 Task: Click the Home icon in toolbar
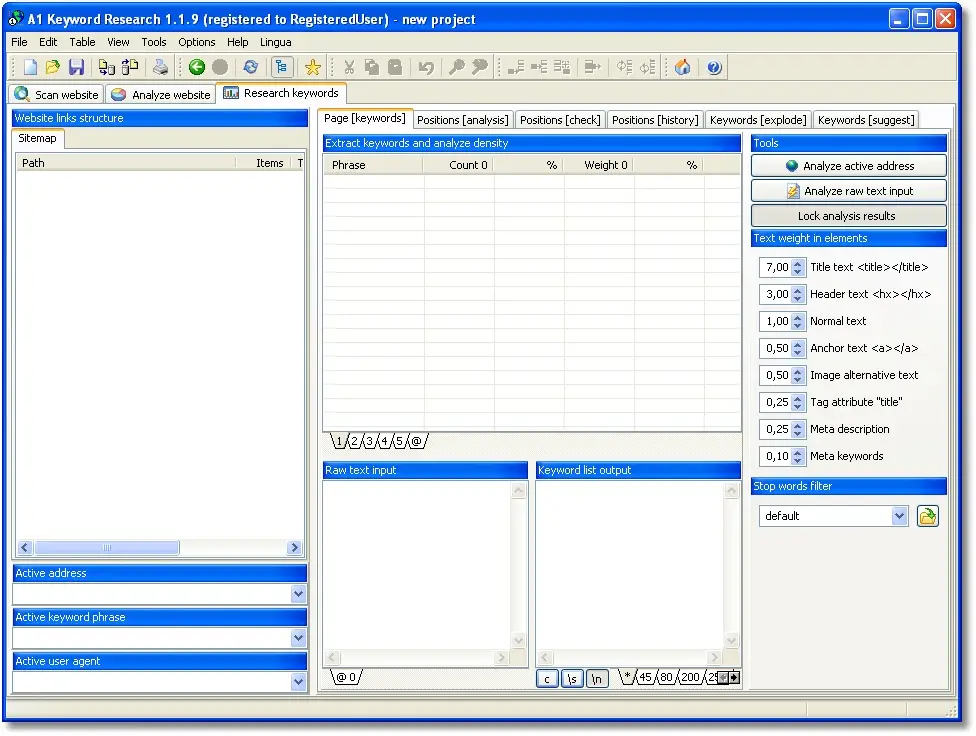682,67
